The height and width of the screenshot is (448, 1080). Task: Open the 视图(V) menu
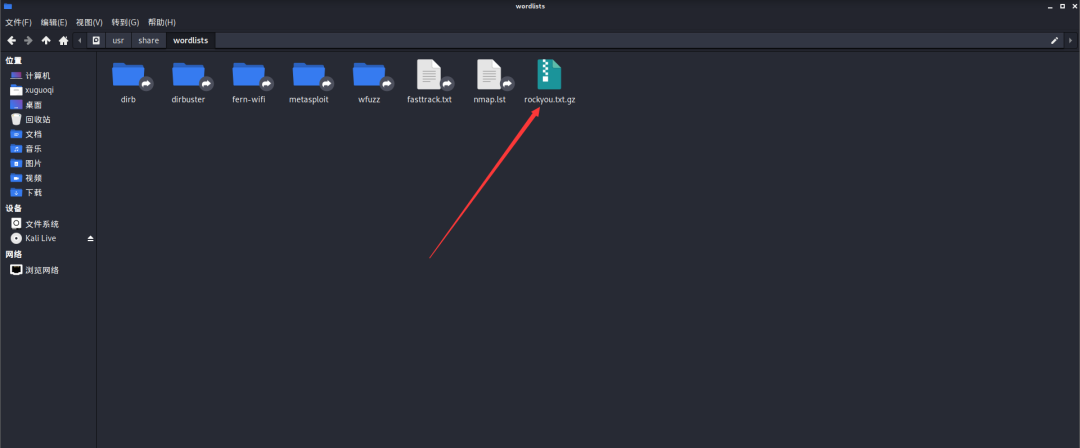pyautogui.click(x=89, y=23)
